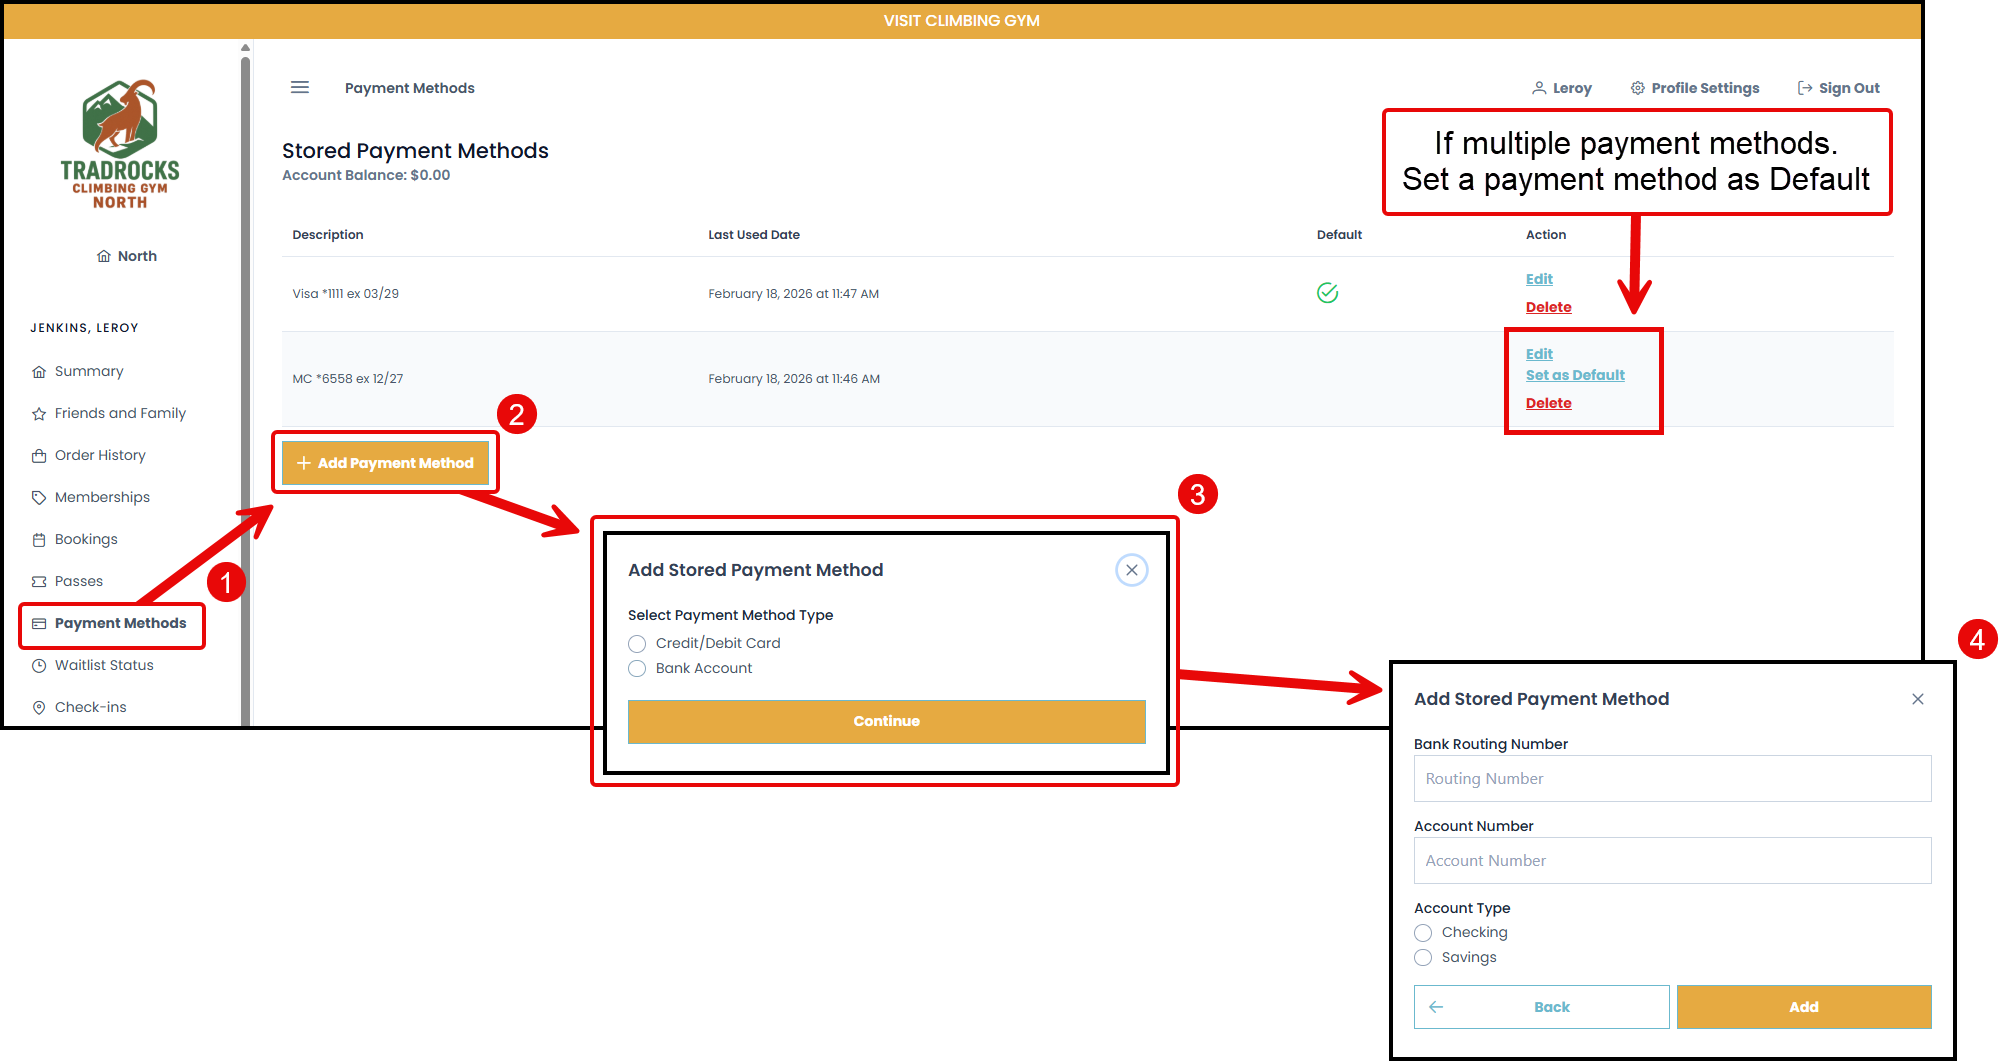Open Friends and Family sidebar item
The height and width of the screenshot is (1061, 1999).
(x=120, y=413)
